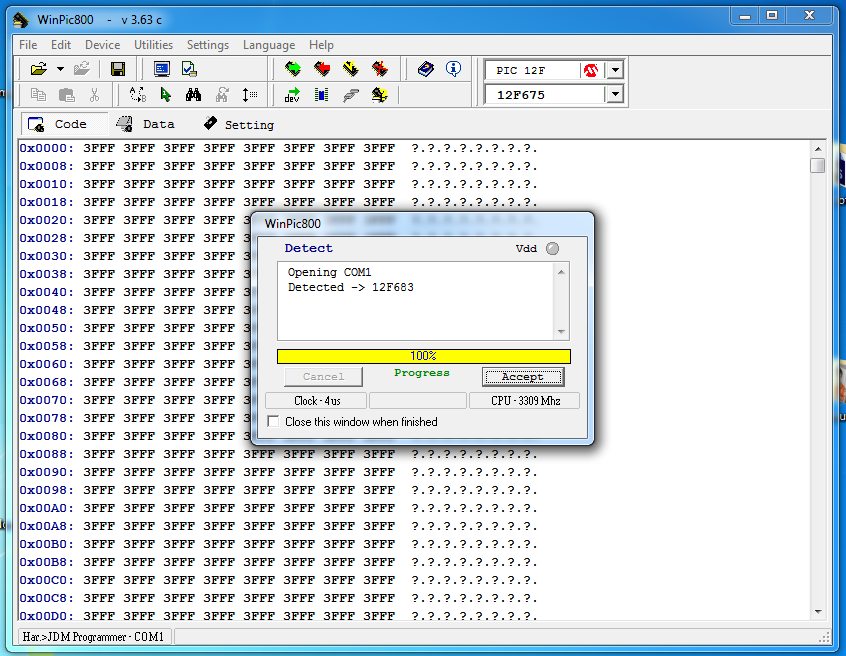The height and width of the screenshot is (656, 846).
Task: Open the Language menu
Action: pos(269,45)
